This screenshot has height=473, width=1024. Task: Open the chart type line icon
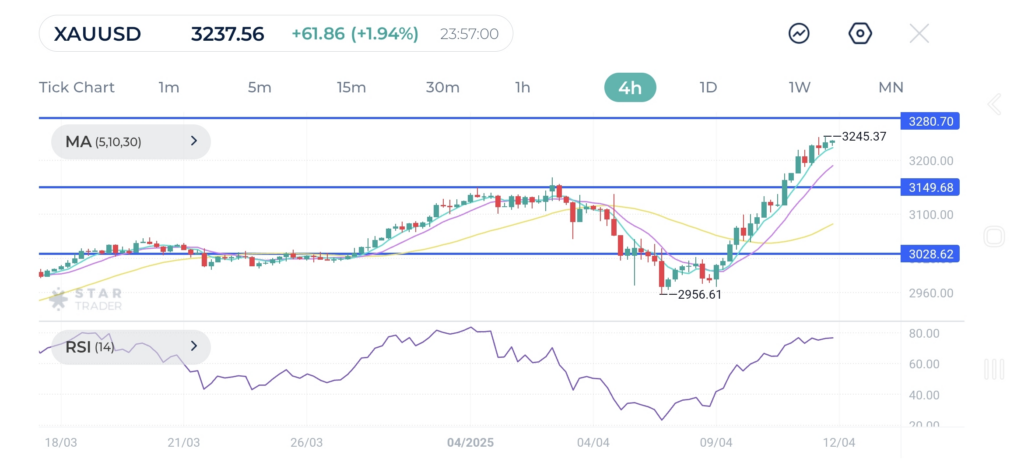click(x=799, y=34)
